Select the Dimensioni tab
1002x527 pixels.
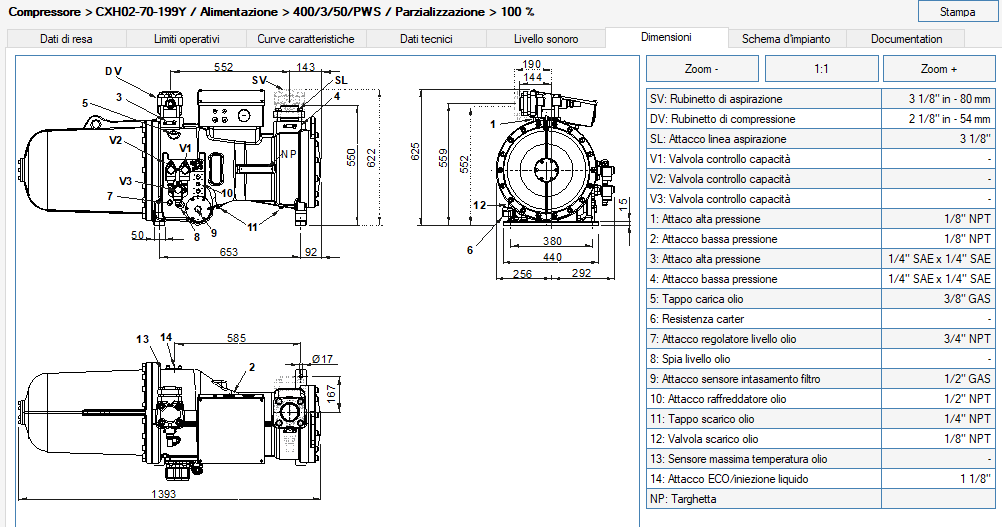[667, 37]
